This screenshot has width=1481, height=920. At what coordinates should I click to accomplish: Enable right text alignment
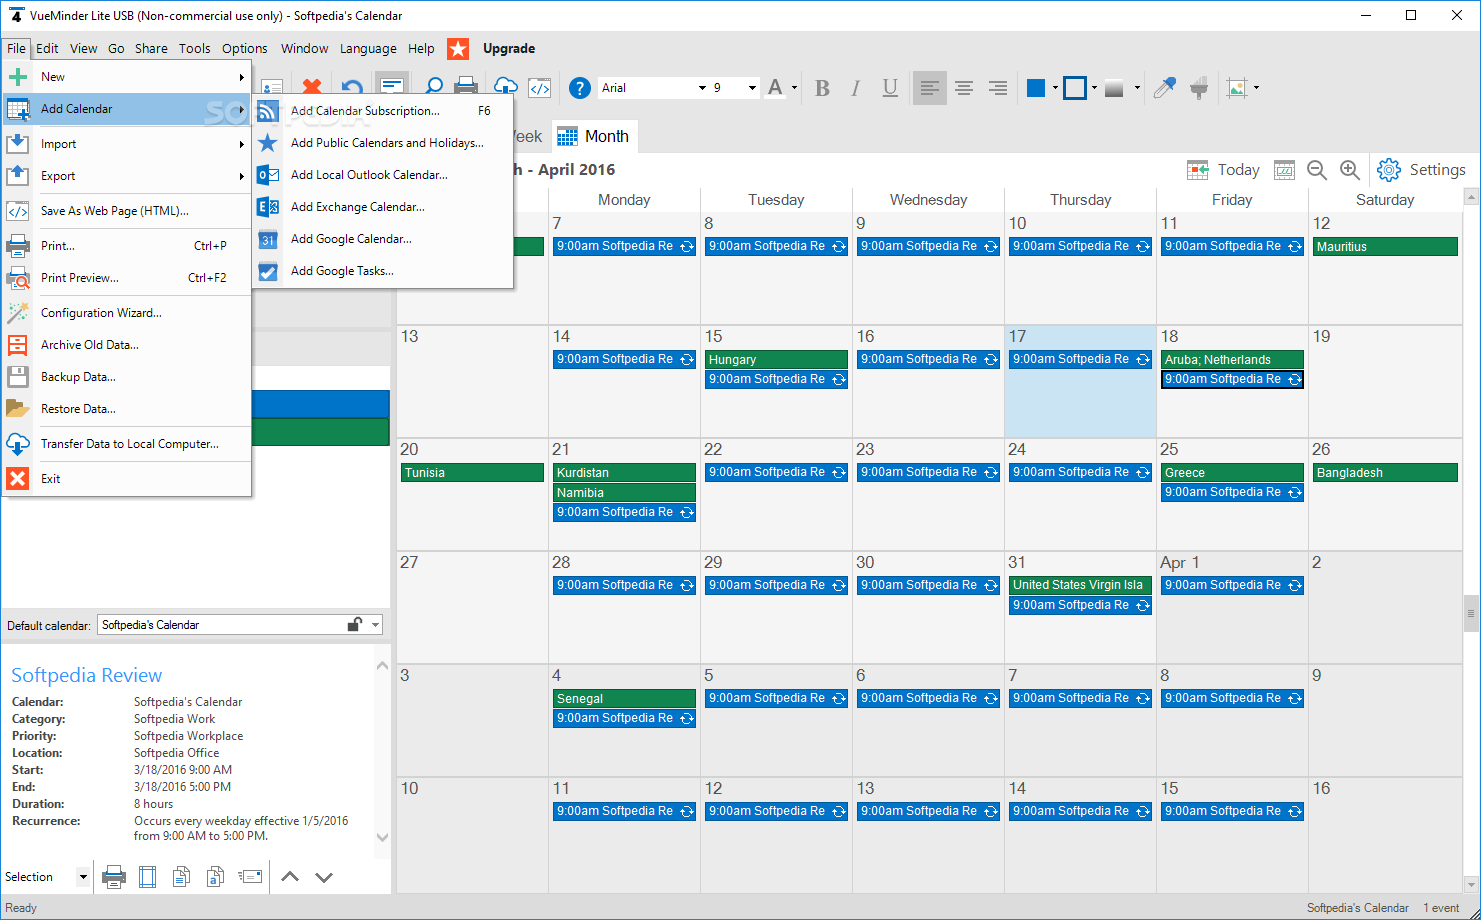(x=998, y=88)
